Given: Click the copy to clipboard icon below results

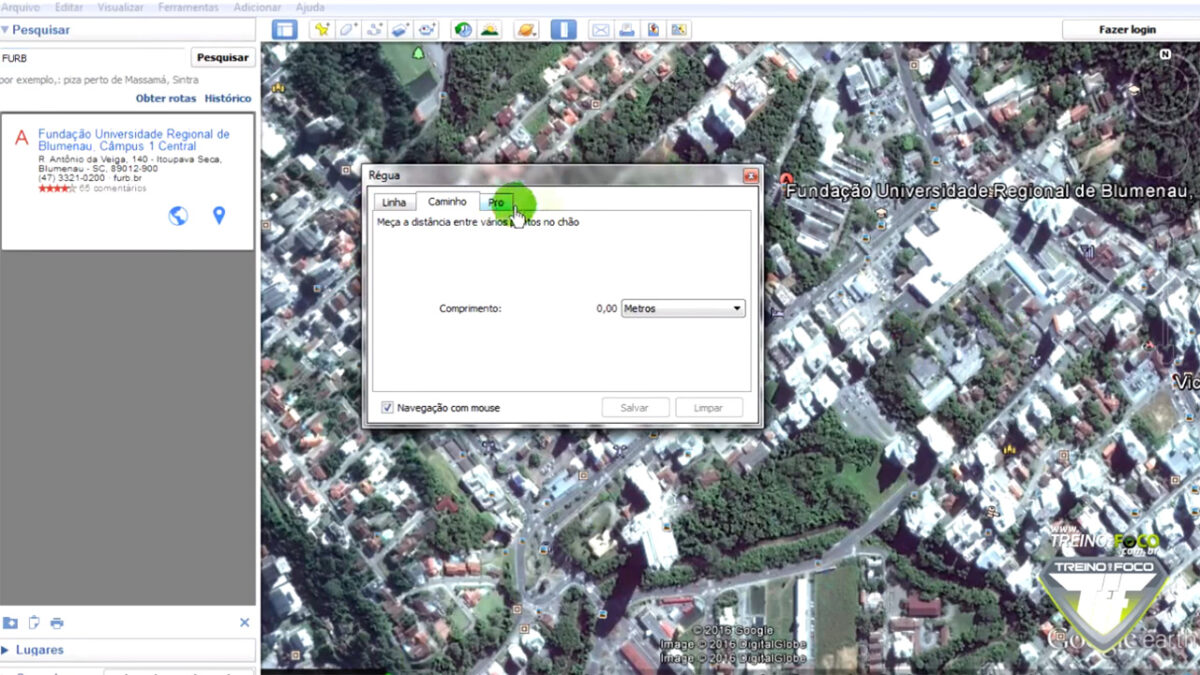Looking at the screenshot, I should [34, 623].
